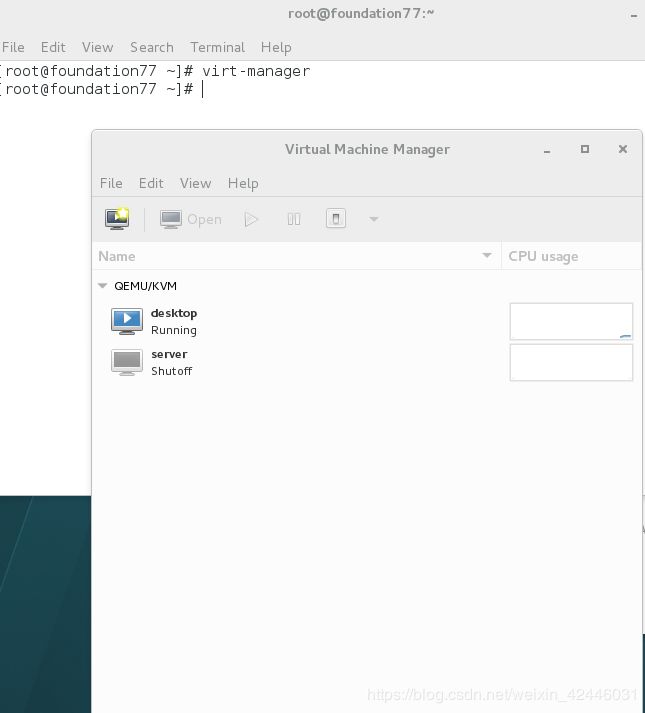
Task: Click the desktop VM running icon
Action: click(x=127, y=321)
